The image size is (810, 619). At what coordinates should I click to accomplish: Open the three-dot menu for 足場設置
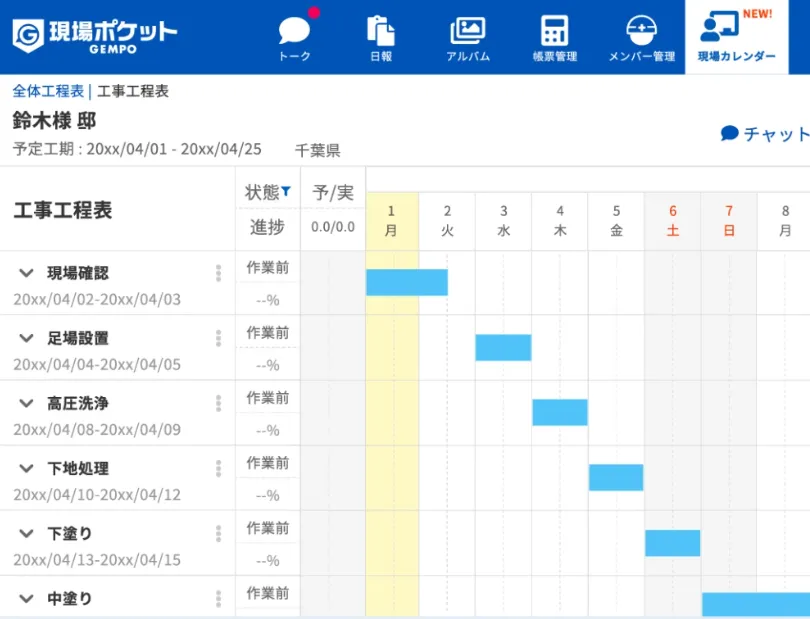pyautogui.click(x=218, y=338)
